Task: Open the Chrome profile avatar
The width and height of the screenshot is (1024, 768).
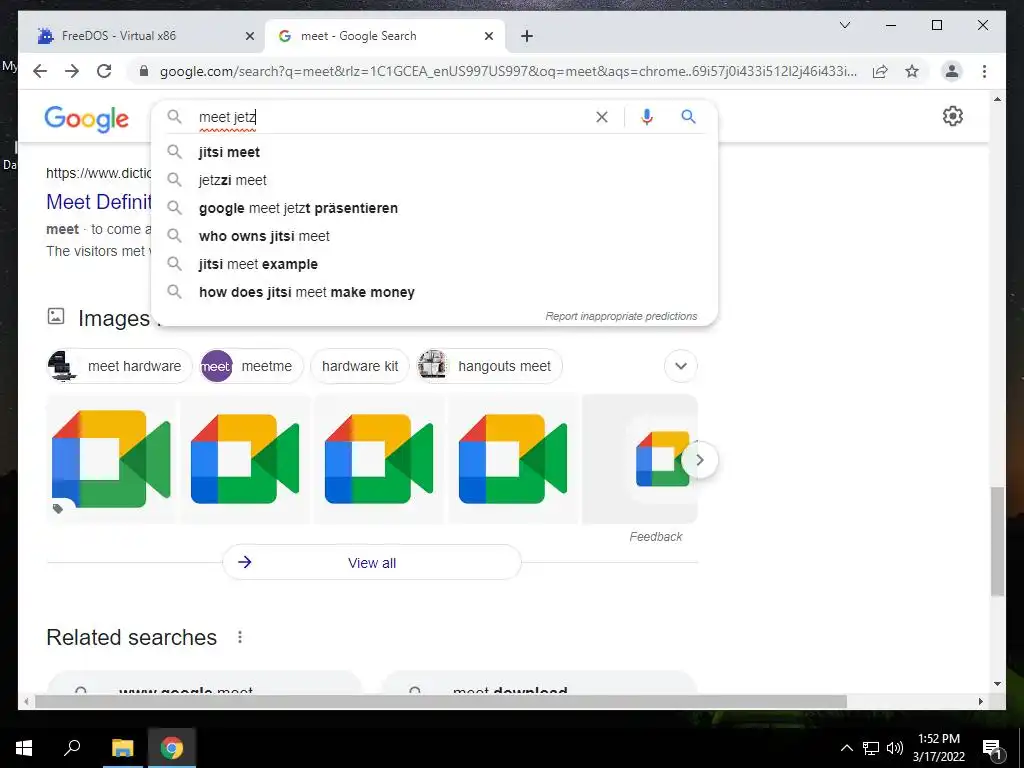Action: click(x=952, y=71)
